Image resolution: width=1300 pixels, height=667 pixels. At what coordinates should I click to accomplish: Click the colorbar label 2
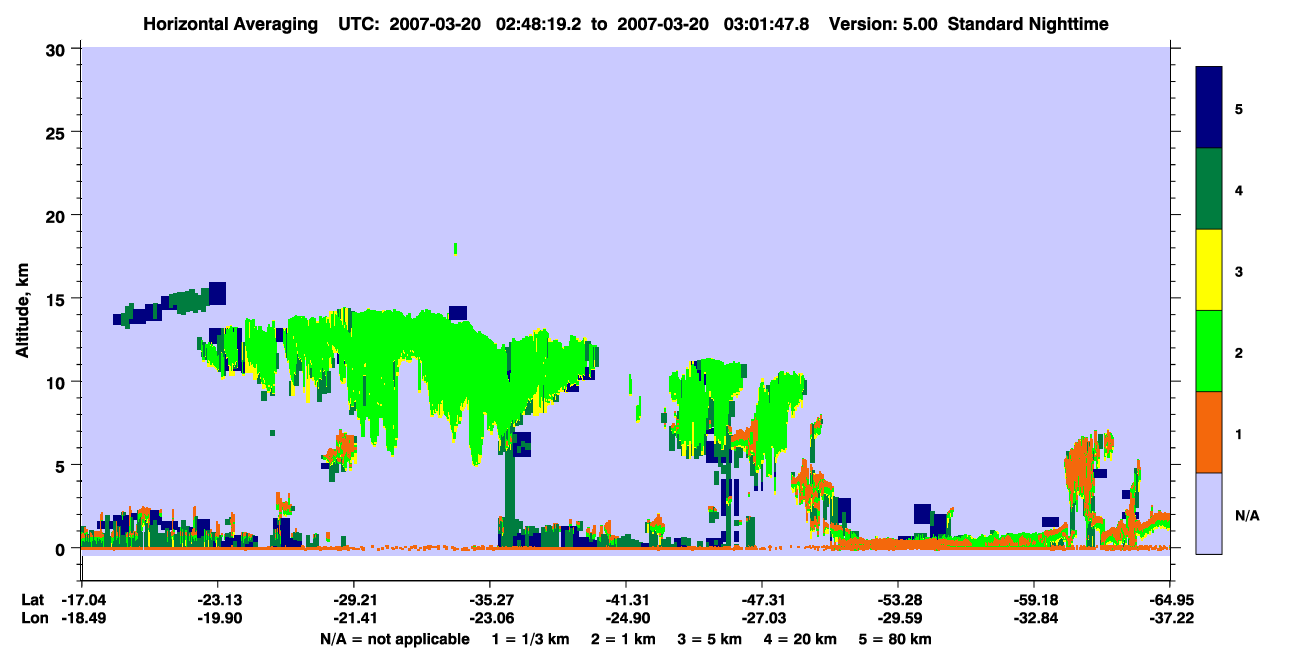pos(1239,352)
